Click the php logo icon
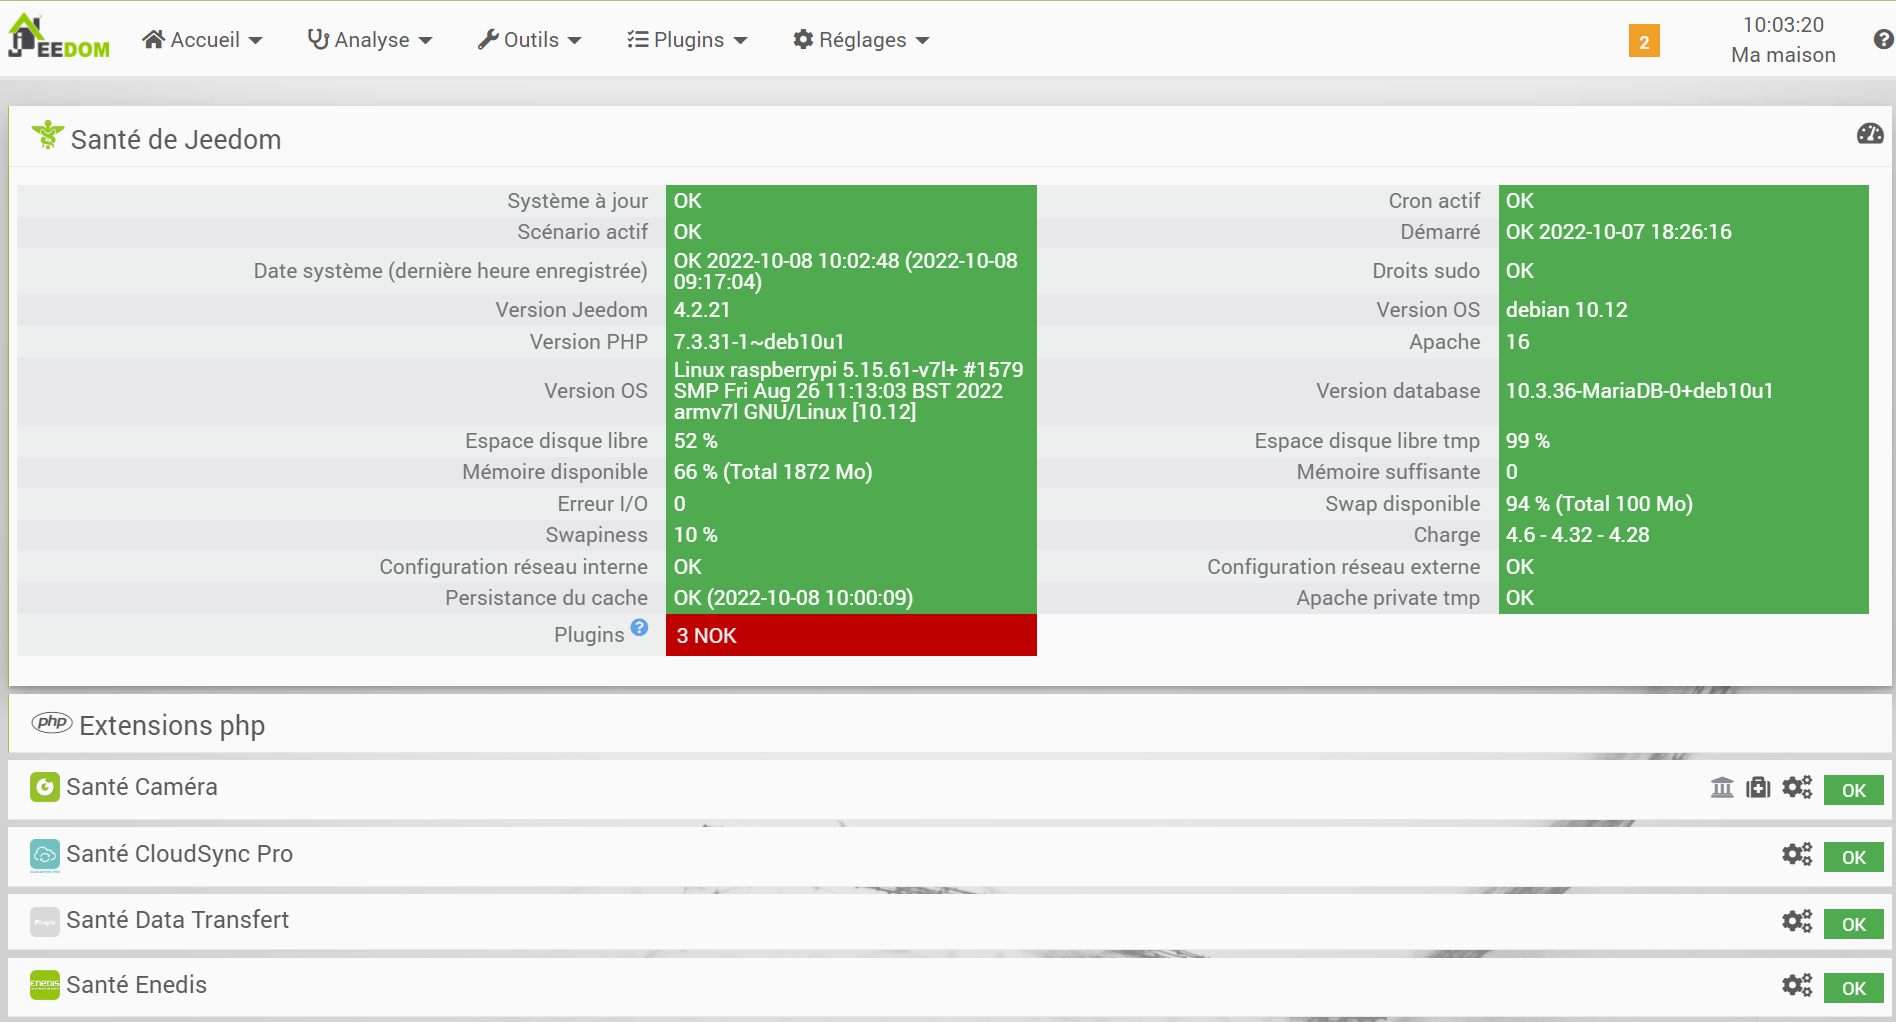The height and width of the screenshot is (1022, 1896). click(52, 722)
